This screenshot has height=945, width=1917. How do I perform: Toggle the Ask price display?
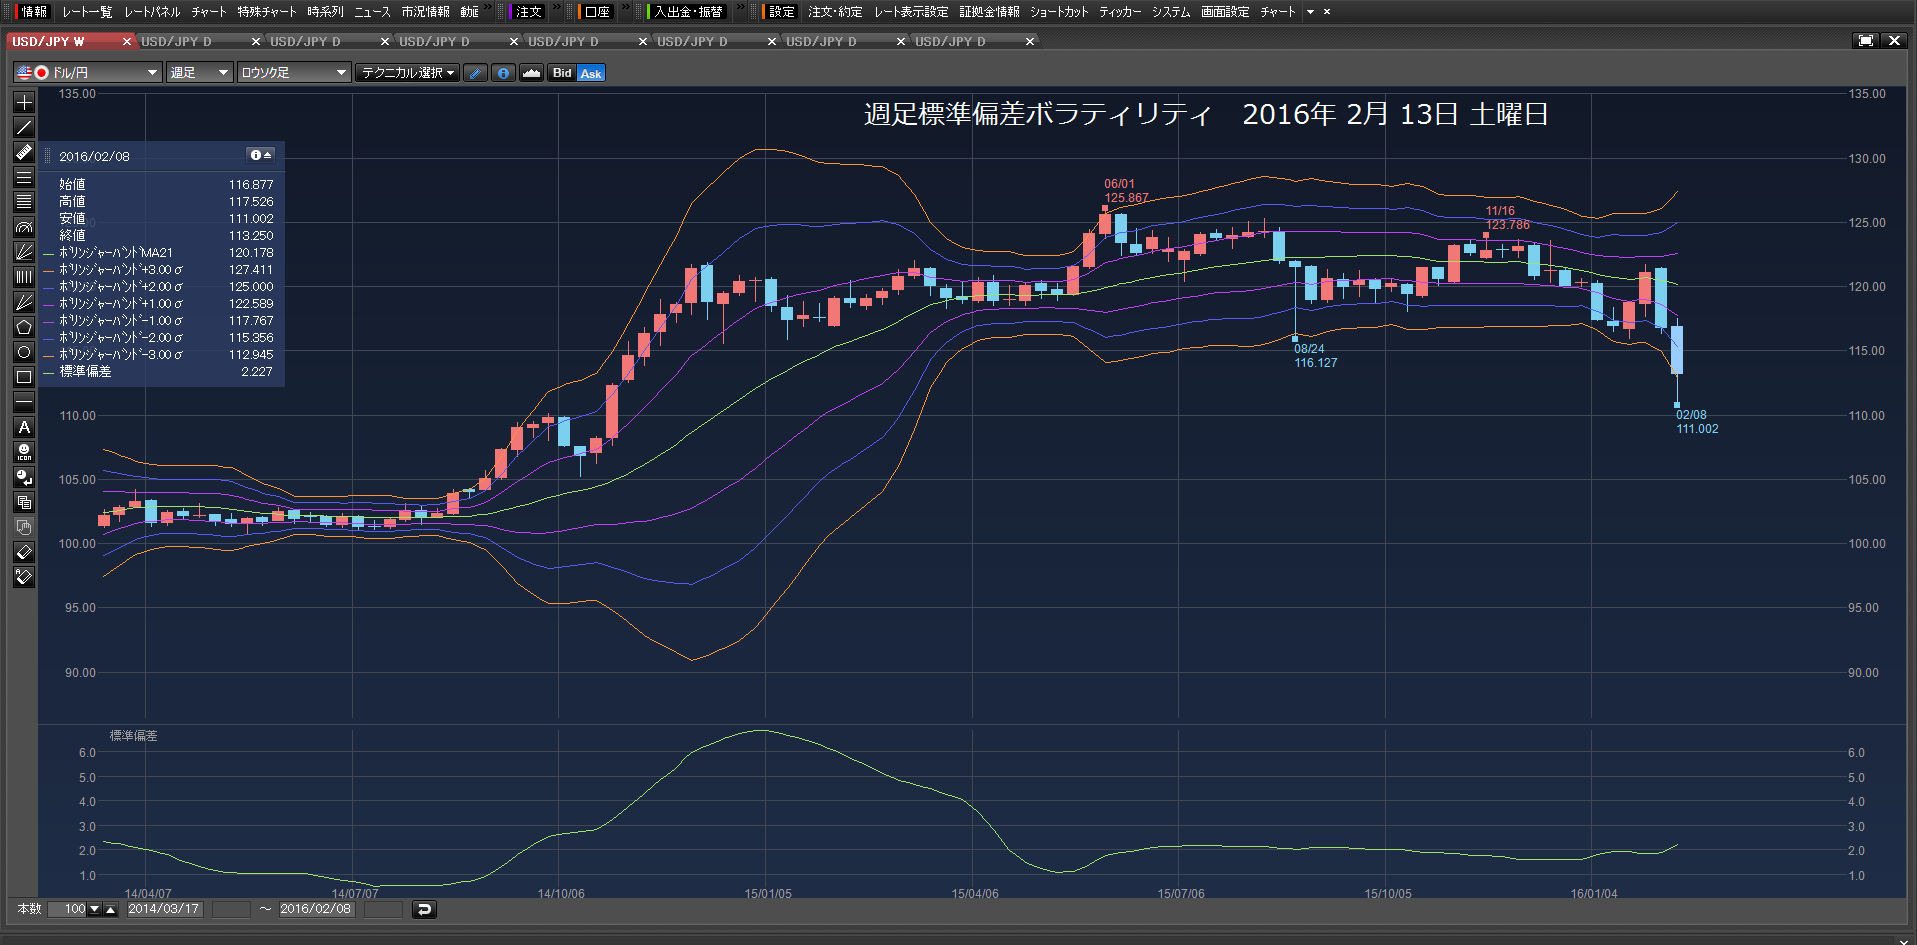click(591, 73)
